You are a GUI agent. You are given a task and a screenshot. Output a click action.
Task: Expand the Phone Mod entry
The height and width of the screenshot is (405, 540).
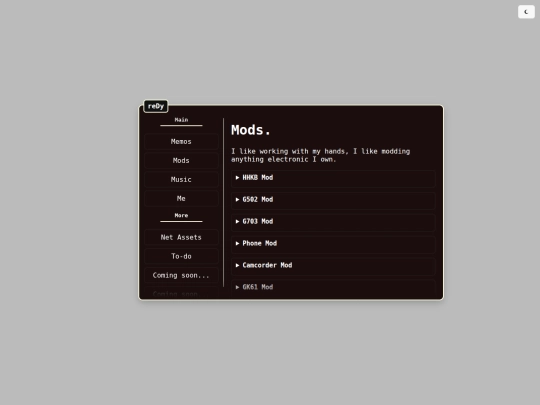tap(333, 244)
